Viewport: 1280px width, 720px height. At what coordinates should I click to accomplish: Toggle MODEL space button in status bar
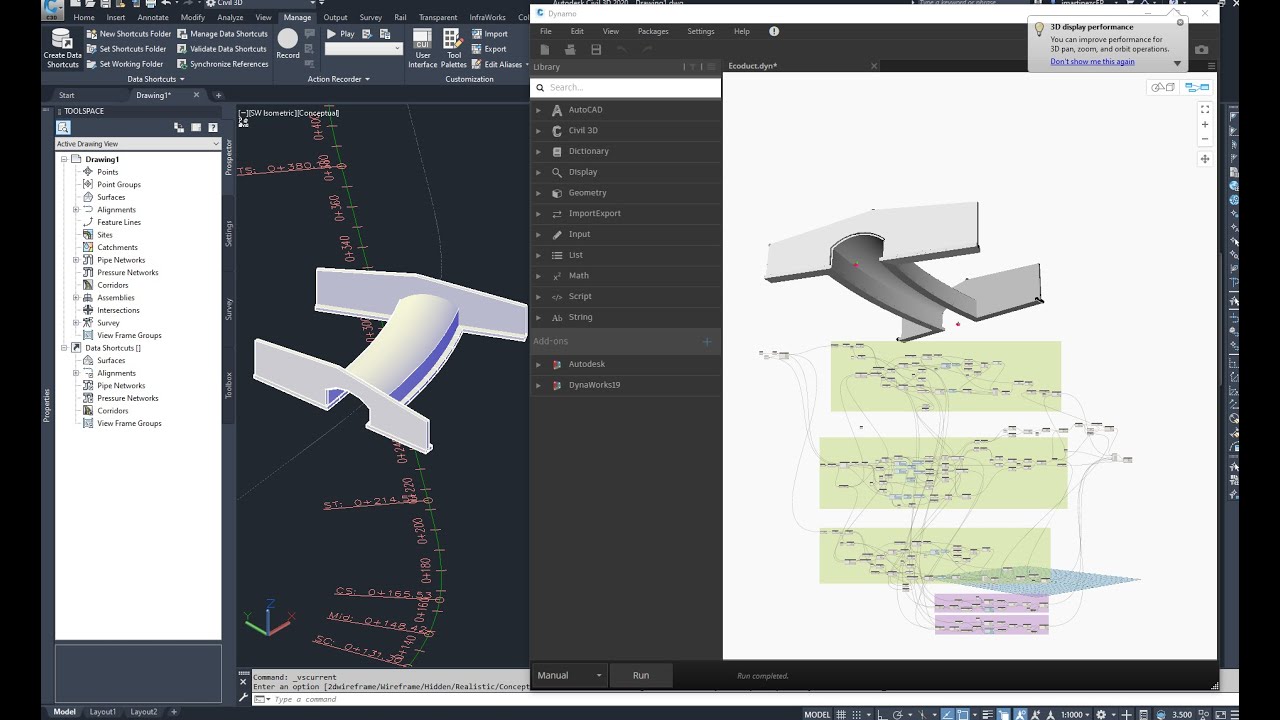[x=817, y=714]
